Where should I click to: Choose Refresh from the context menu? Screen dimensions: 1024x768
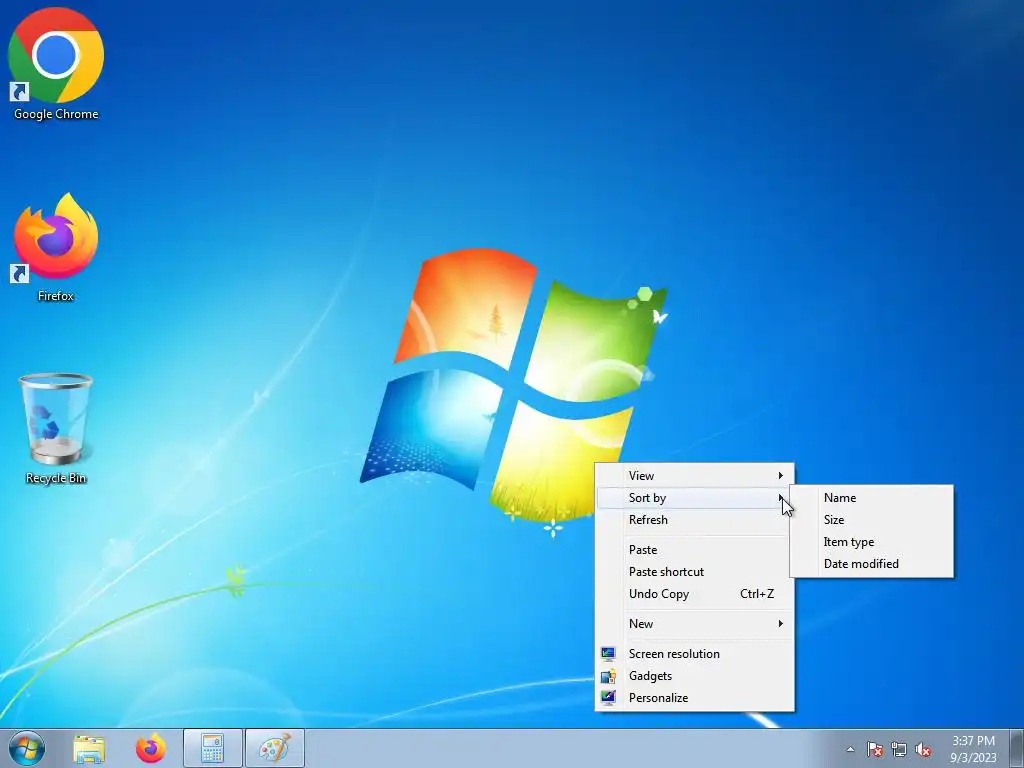tap(695, 520)
